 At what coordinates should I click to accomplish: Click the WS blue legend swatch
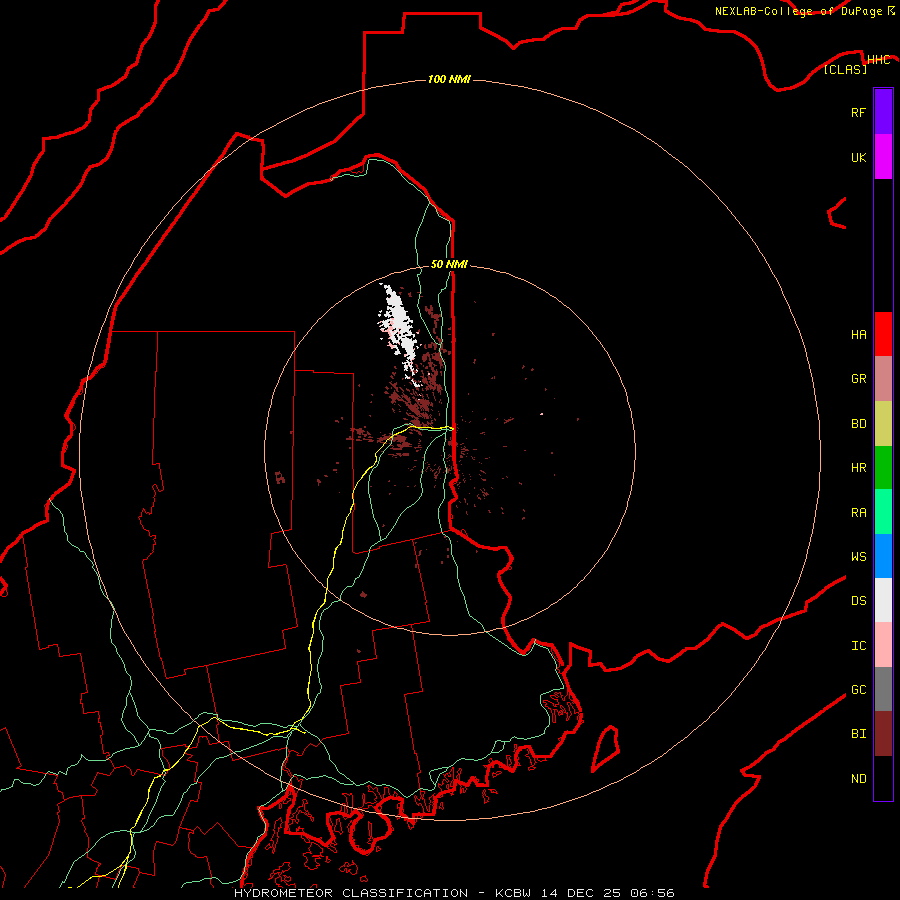(883, 556)
